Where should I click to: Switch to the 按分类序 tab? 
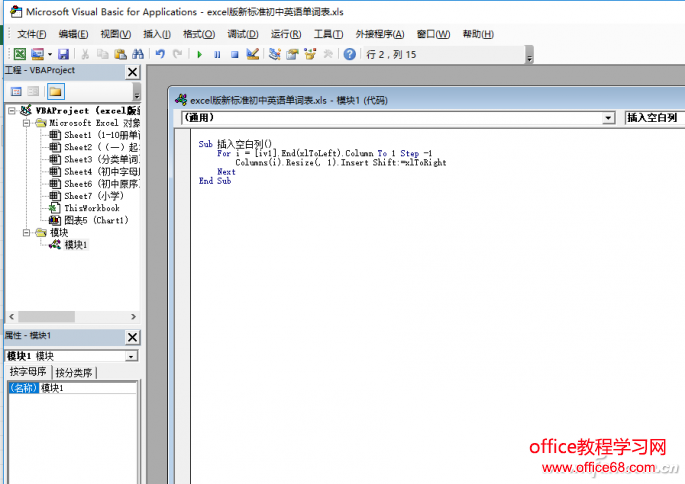[74, 373]
